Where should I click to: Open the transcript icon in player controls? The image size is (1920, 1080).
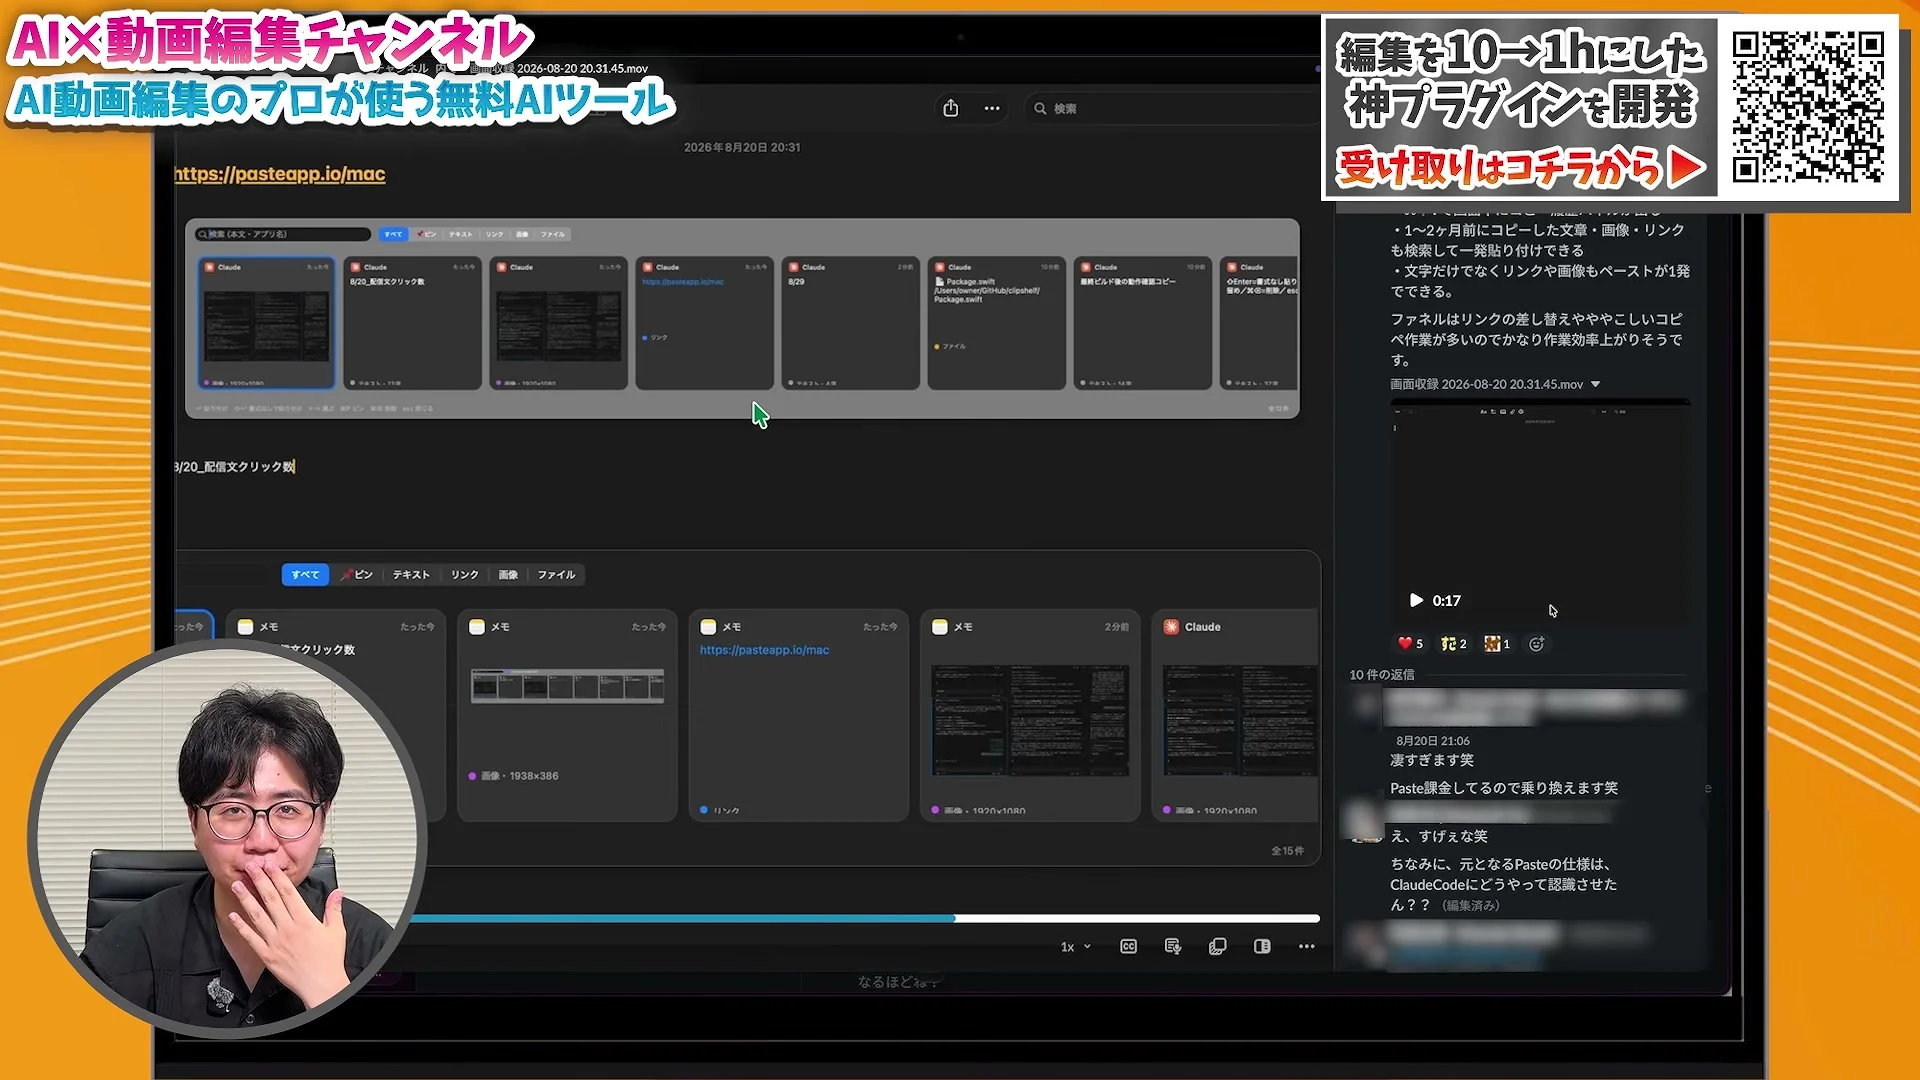(x=1173, y=946)
